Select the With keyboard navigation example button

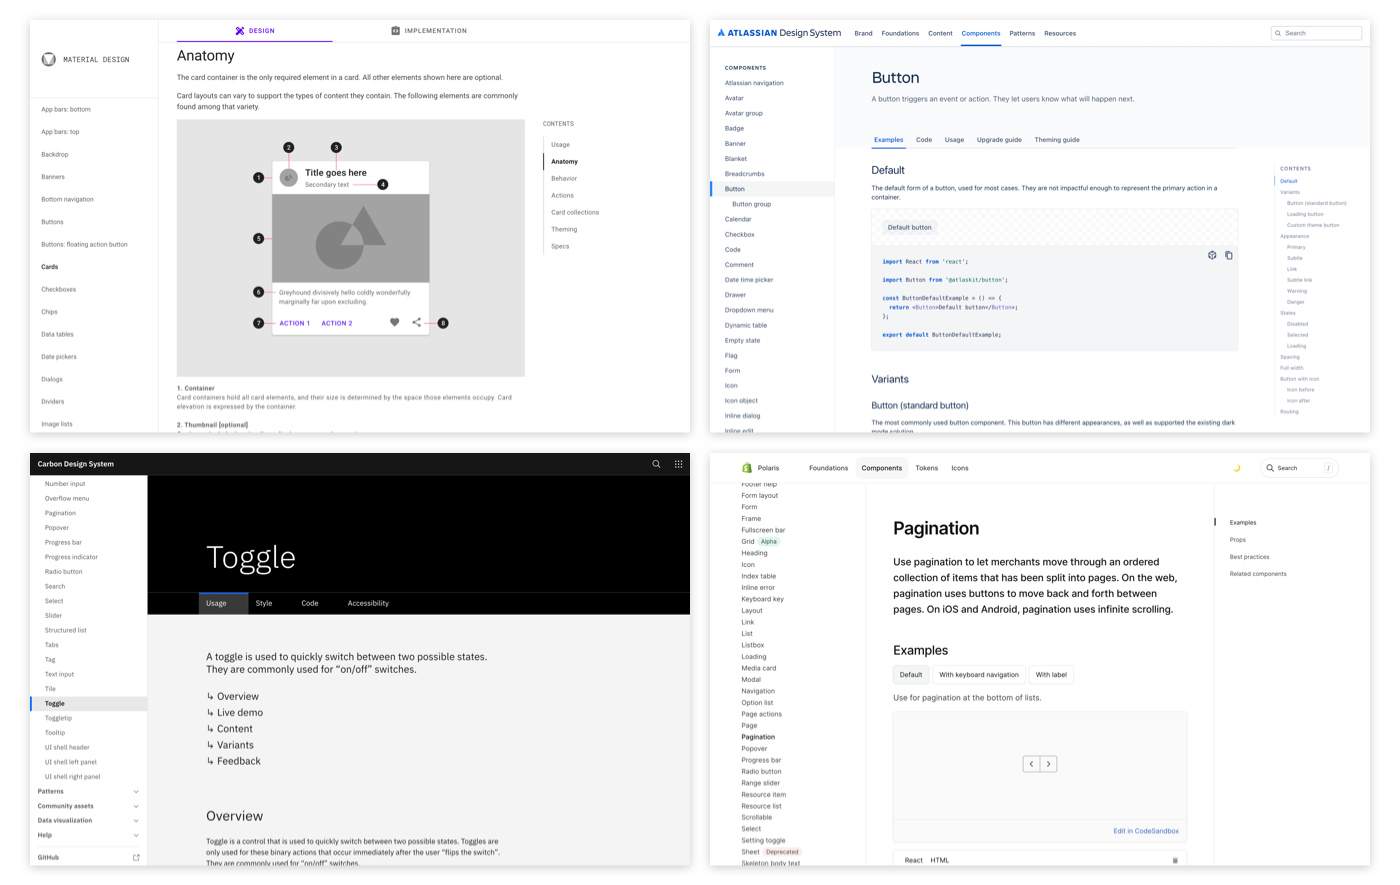(978, 675)
